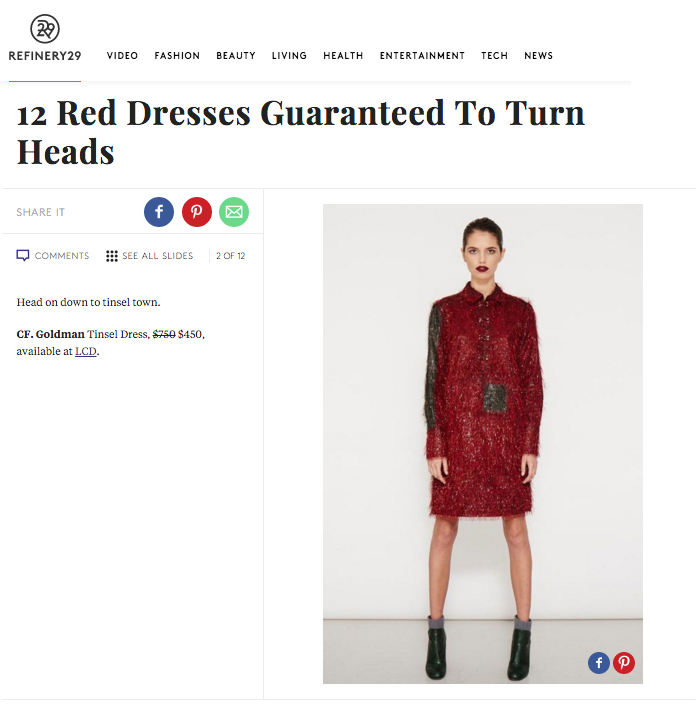
Task: Click the grid icon for all slides
Action: [112, 256]
